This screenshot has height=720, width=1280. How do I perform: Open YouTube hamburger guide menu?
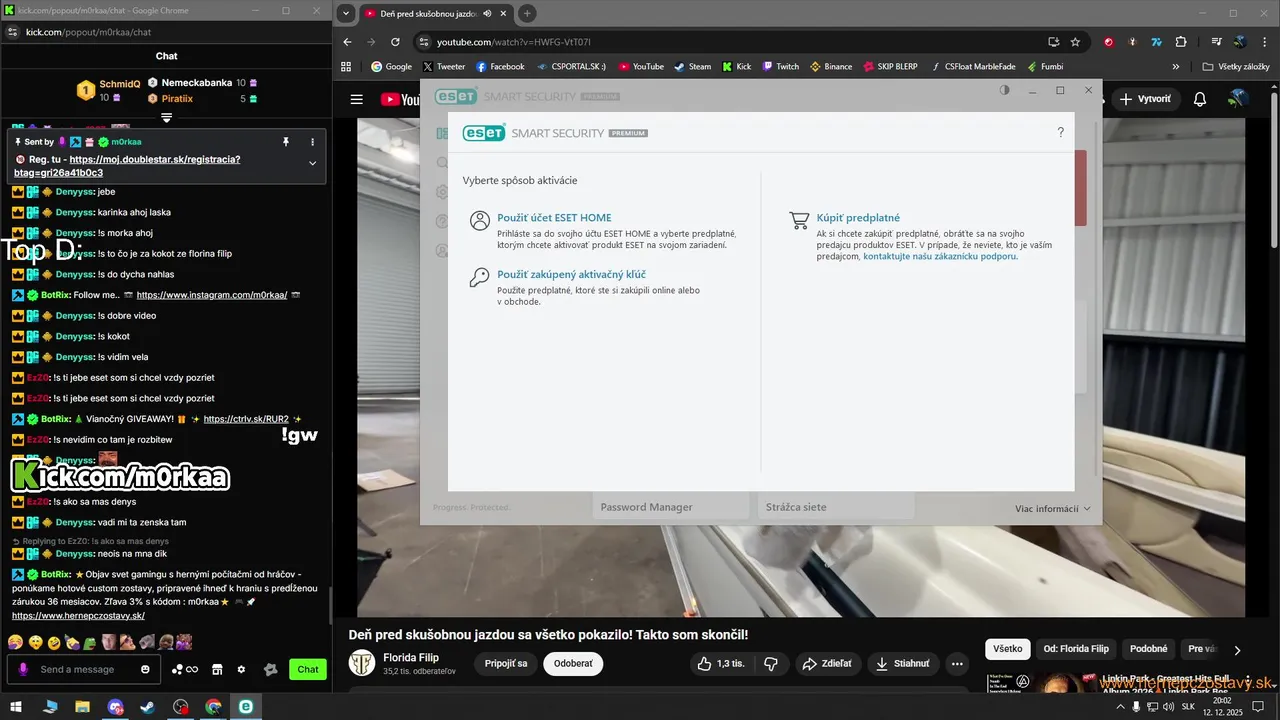coord(356,99)
